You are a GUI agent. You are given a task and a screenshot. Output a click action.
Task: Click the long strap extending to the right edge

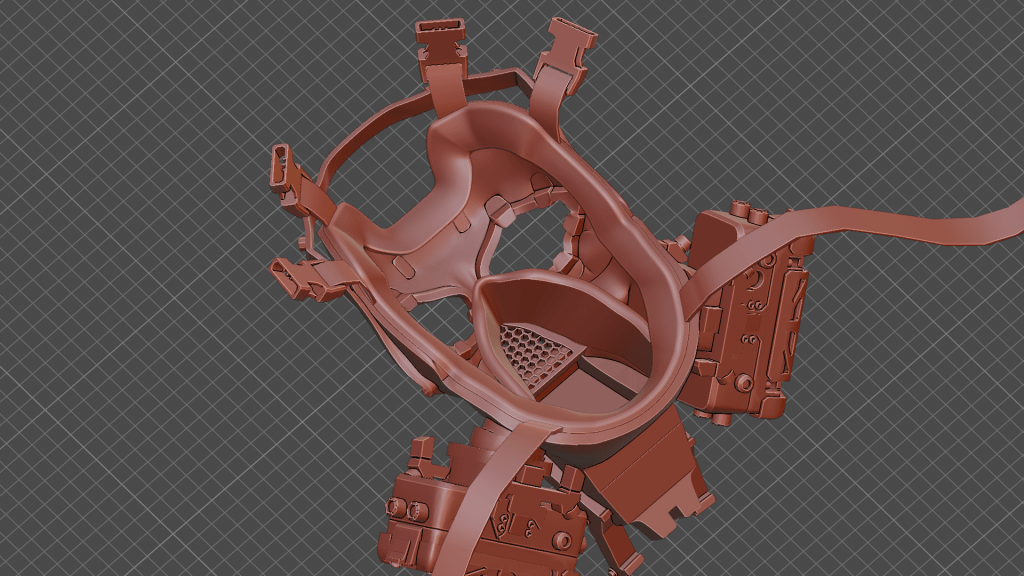pyautogui.click(x=900, y=222)
